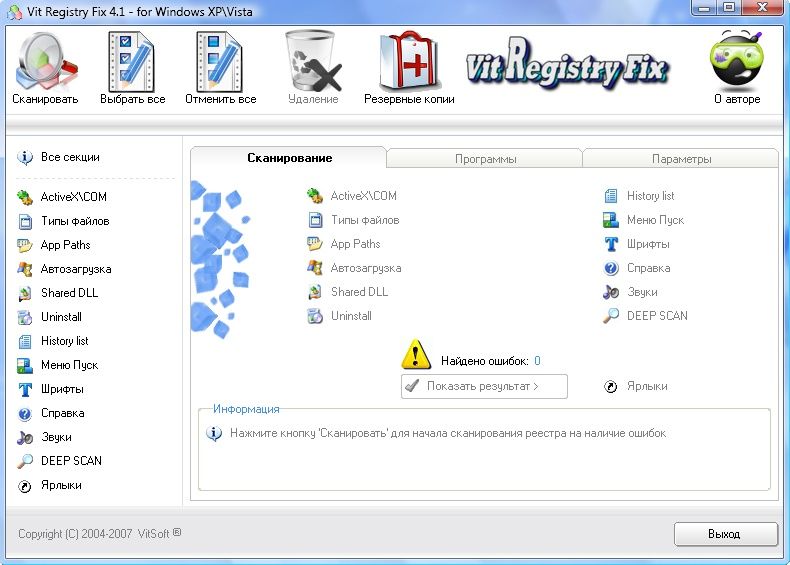
Task: Click the info icon in the Информация box
Action: [214, 433]
